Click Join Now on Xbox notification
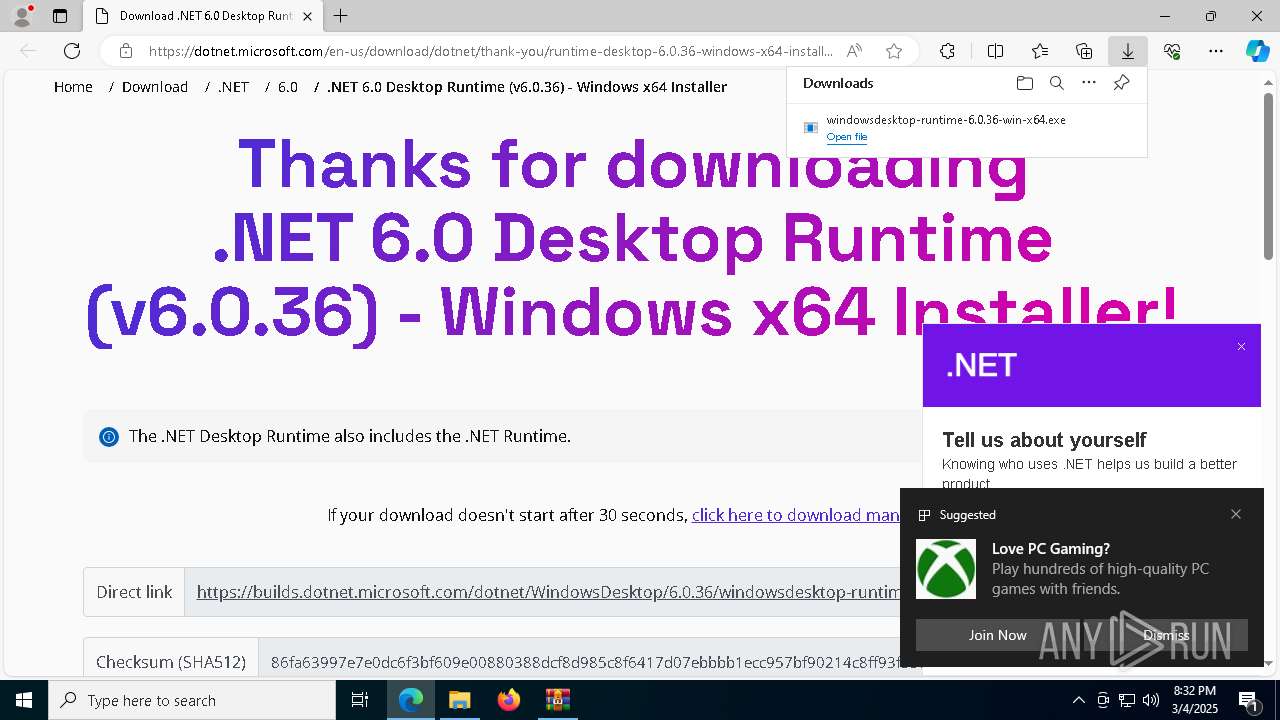Viewport: 1280px width, 720px height. tap(997, 635)
